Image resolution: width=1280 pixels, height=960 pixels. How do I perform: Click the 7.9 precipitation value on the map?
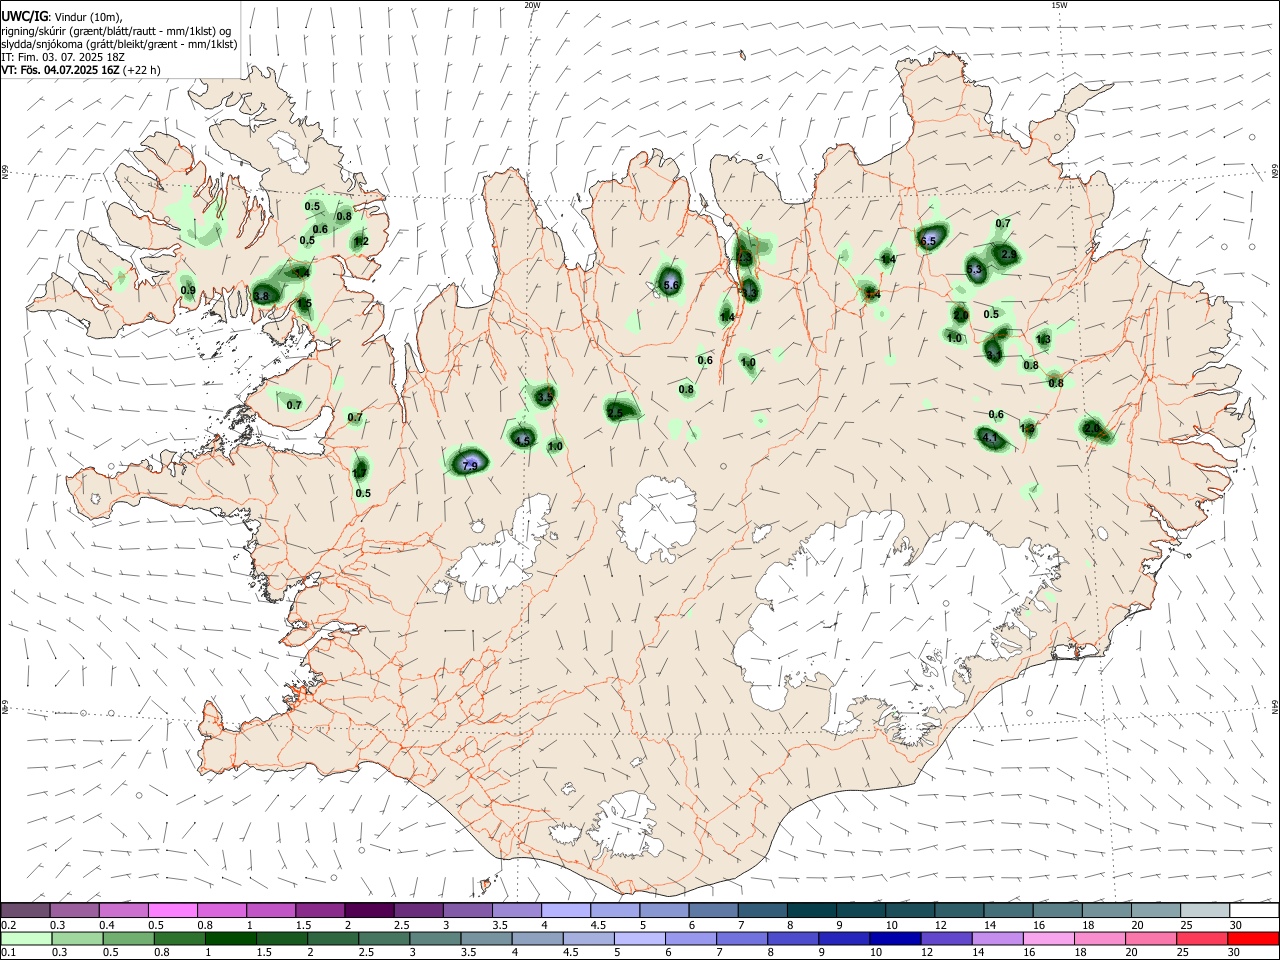click(x=470, y=465)
